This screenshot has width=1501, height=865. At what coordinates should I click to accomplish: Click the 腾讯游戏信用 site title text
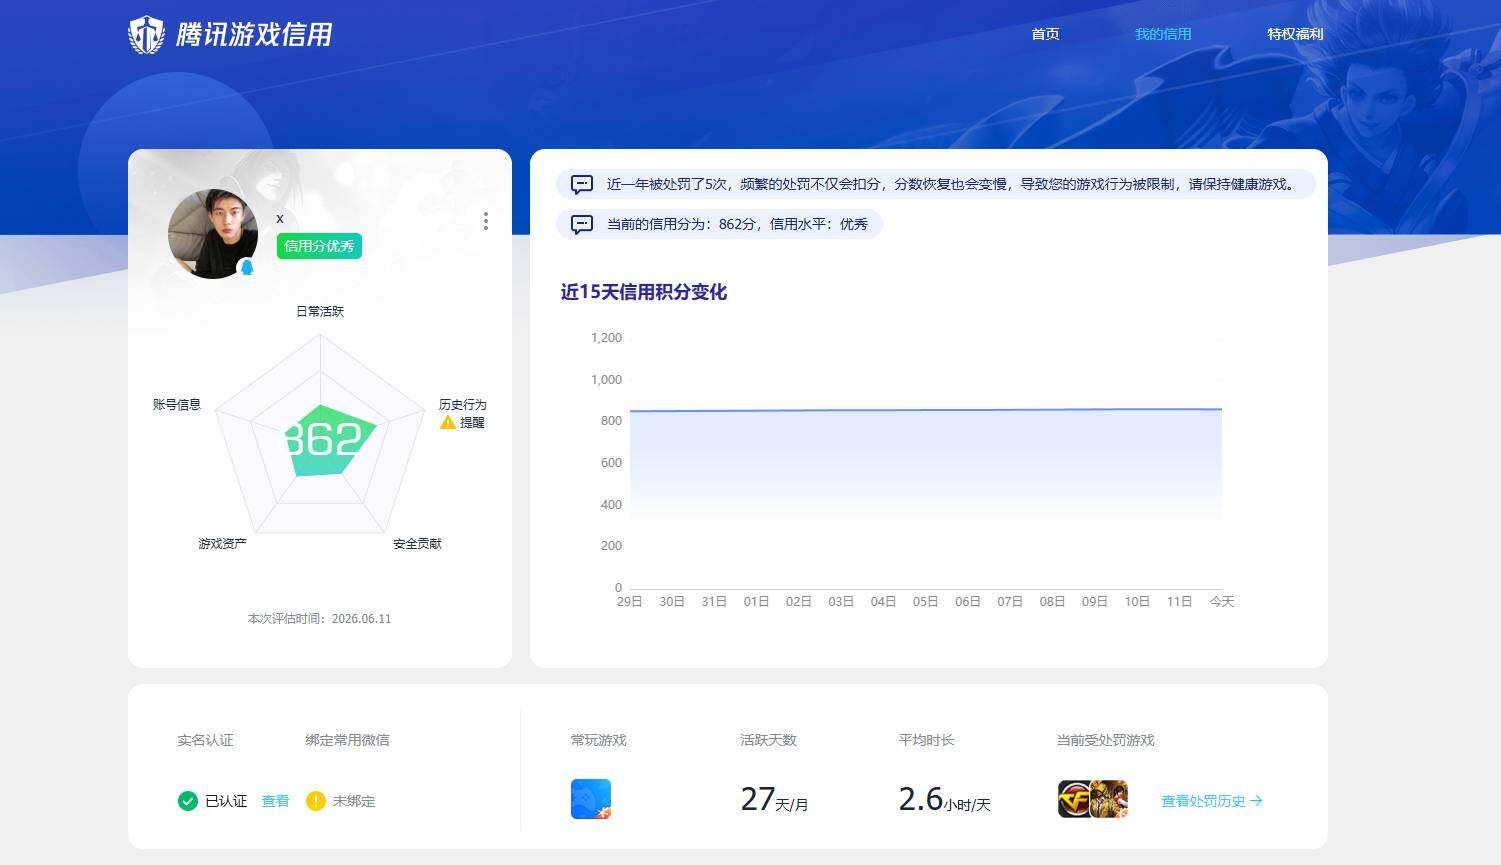tap(254, 35)
